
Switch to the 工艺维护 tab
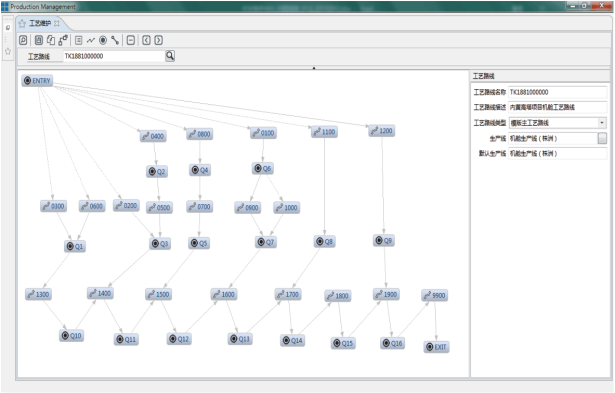40,24
